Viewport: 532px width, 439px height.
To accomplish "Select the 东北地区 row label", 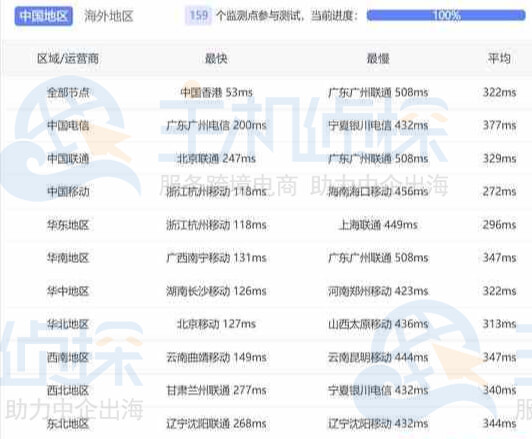I will coord(68,423).
